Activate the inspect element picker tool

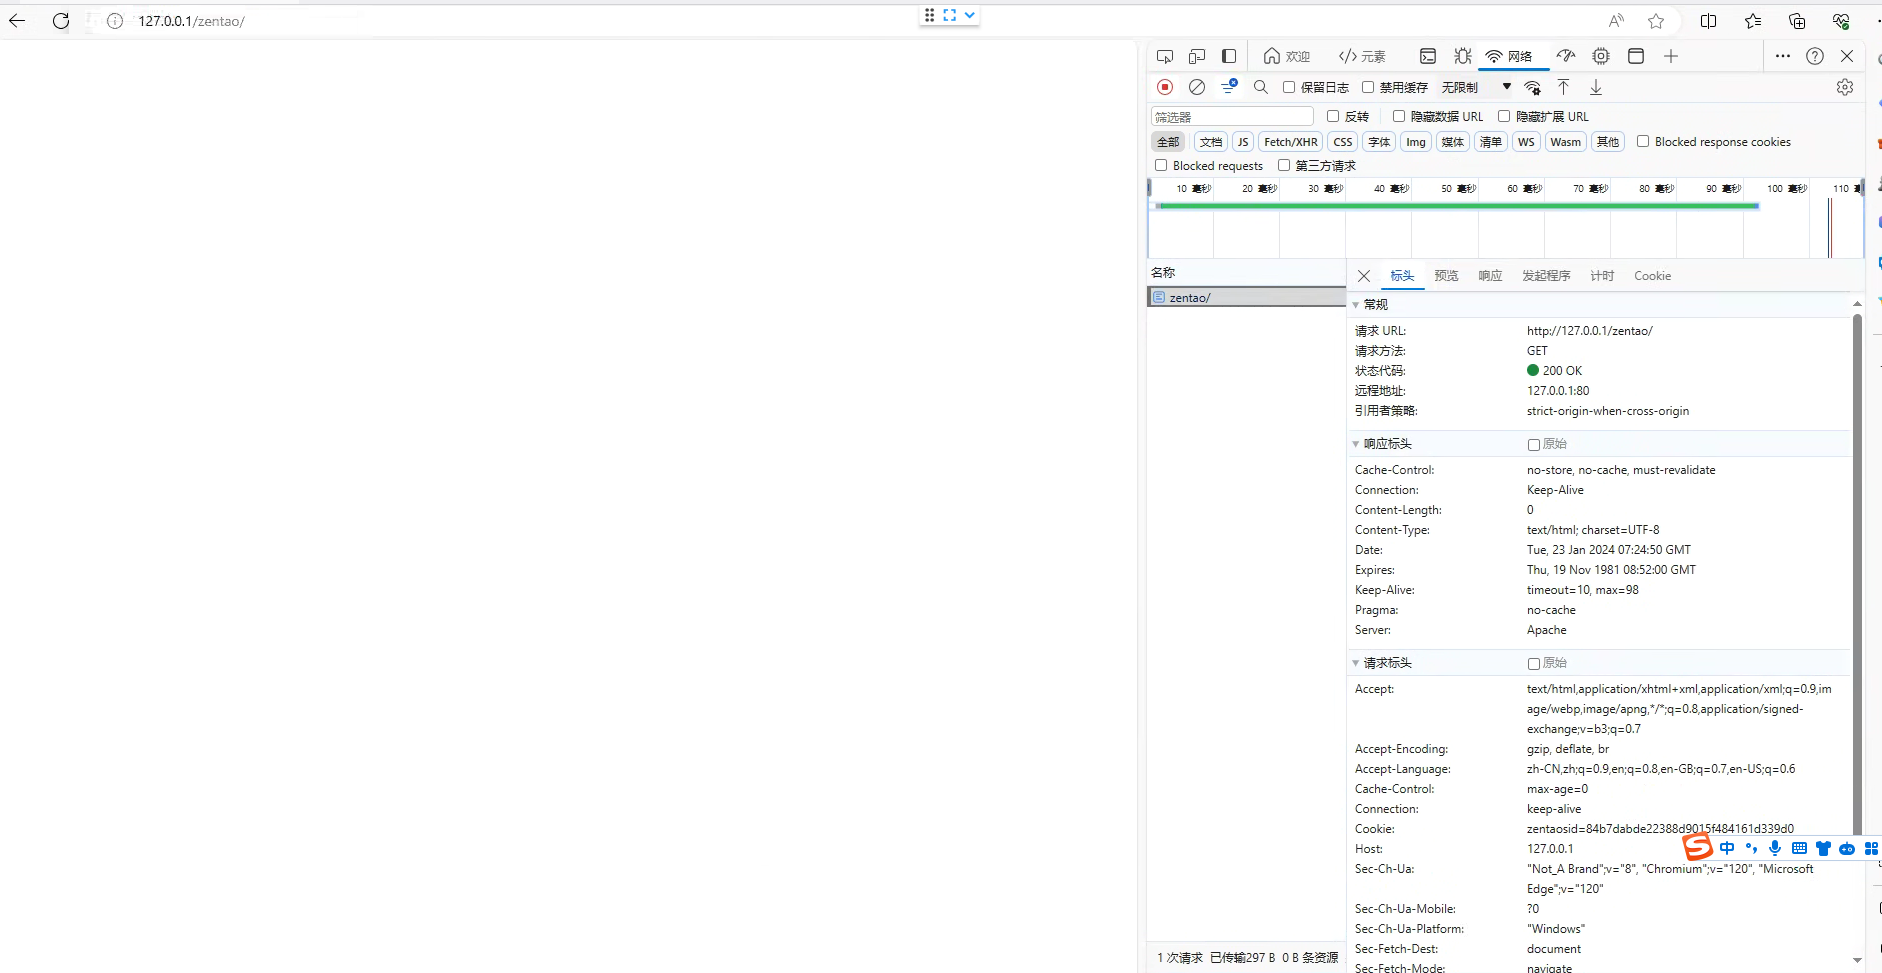1165,56
